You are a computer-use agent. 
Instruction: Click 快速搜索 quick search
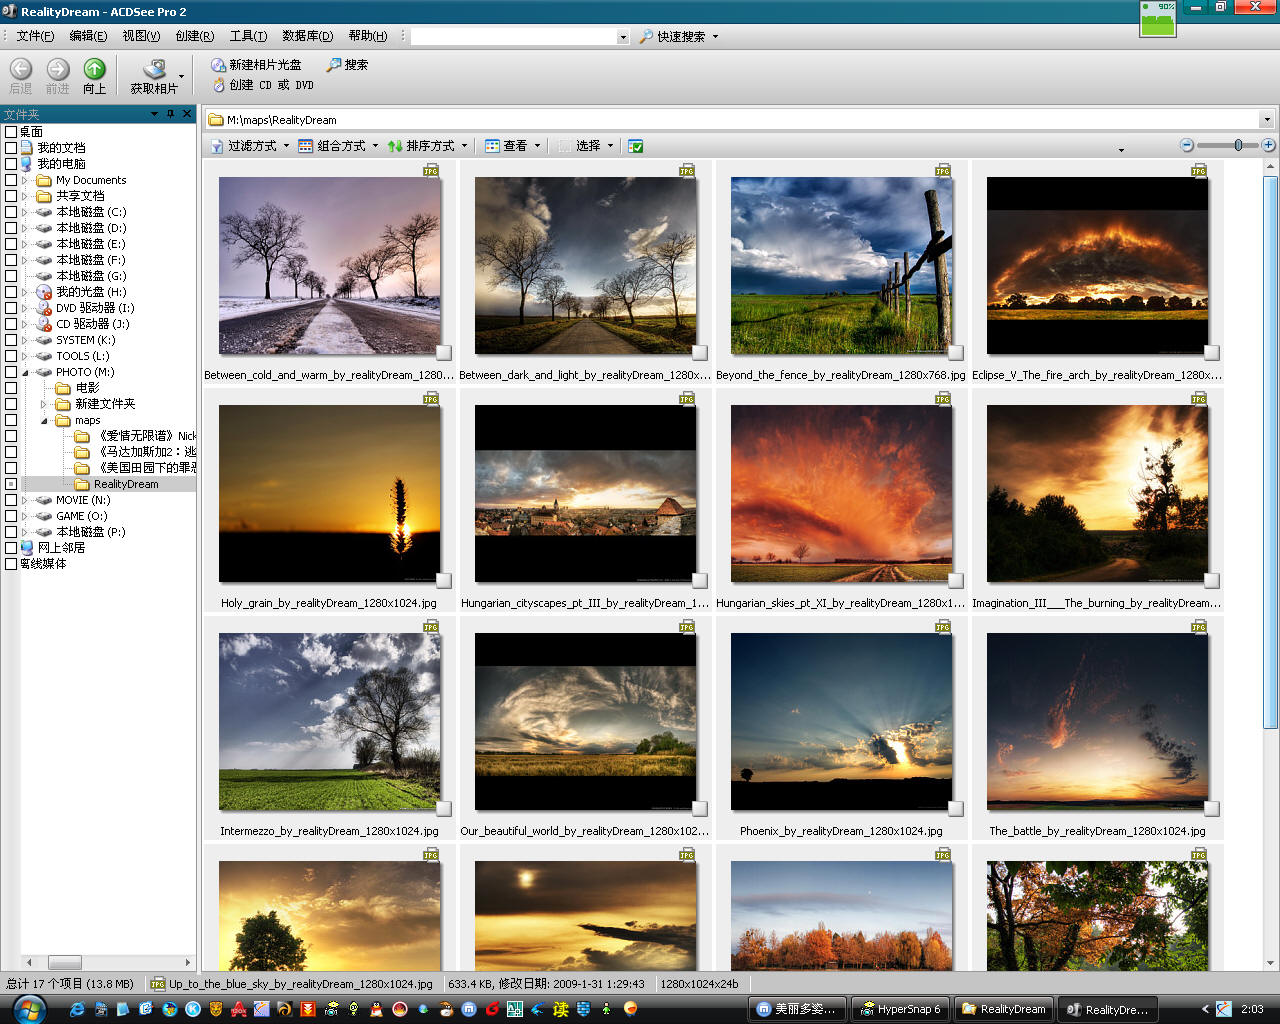click(672, 36)
